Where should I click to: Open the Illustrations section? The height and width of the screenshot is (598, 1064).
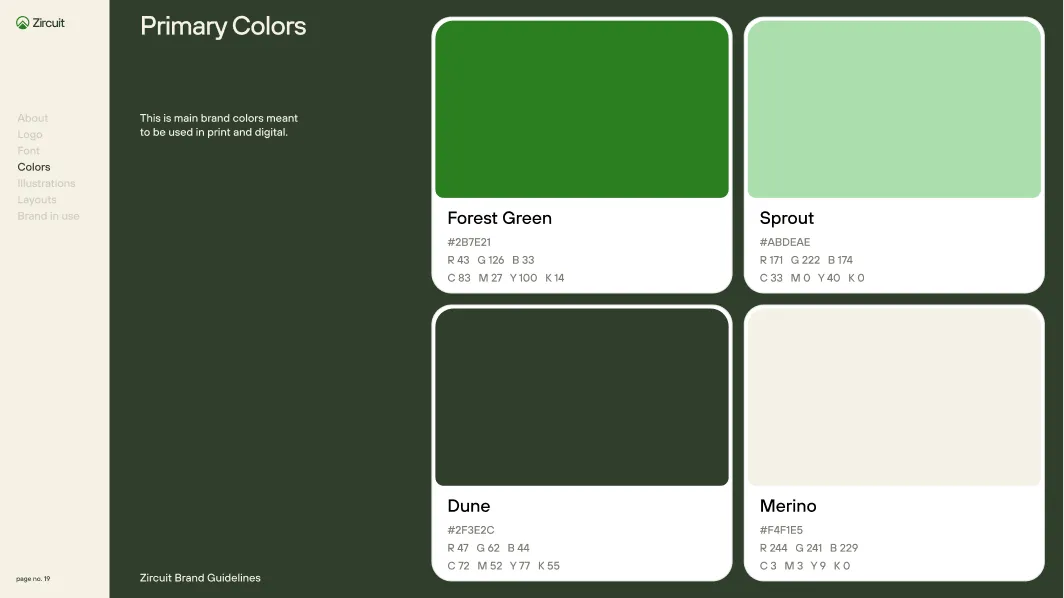tap(47, 183)
